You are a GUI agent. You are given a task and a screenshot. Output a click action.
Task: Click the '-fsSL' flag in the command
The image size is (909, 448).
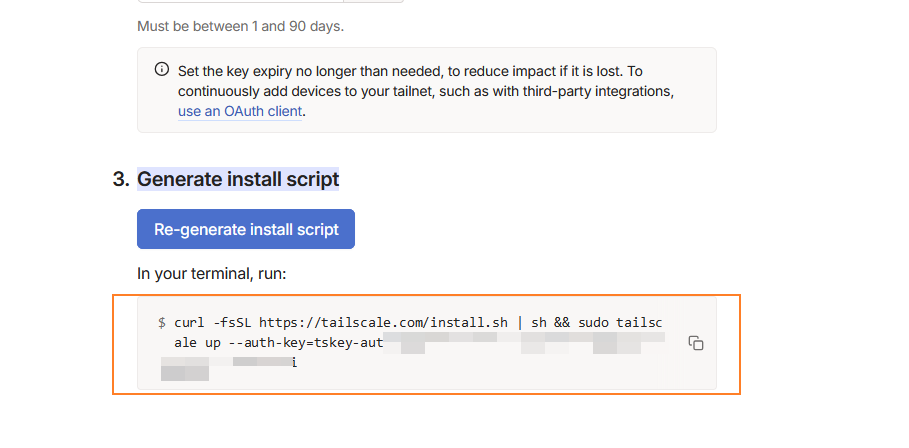[x=234, y=322]
